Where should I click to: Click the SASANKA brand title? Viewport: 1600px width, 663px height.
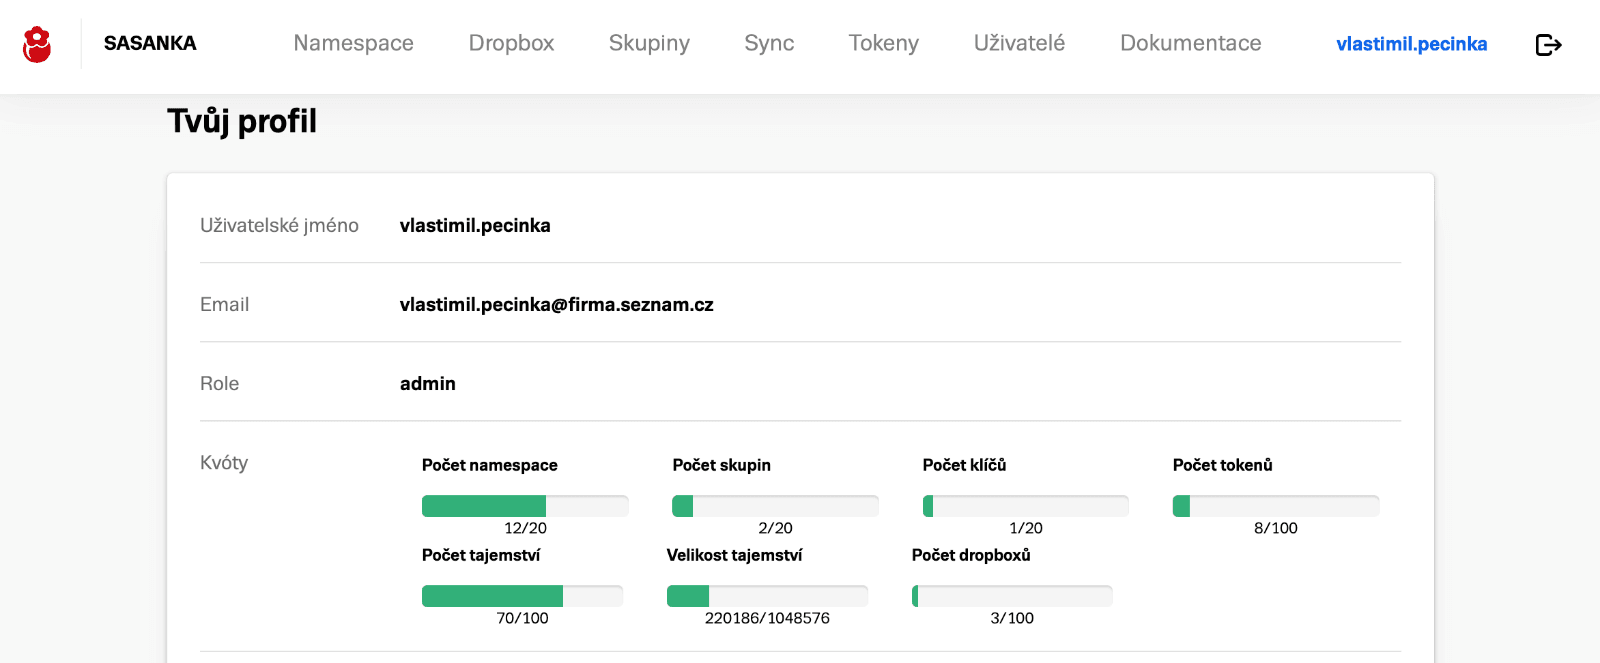150,43
